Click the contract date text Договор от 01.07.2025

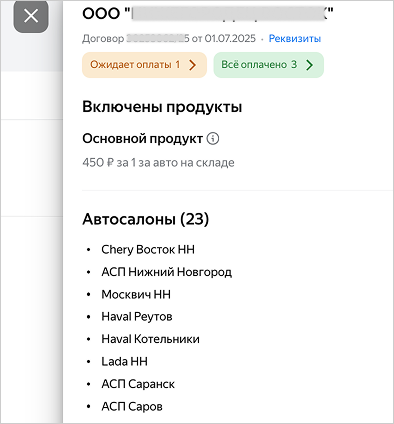(x=169, y=39)
